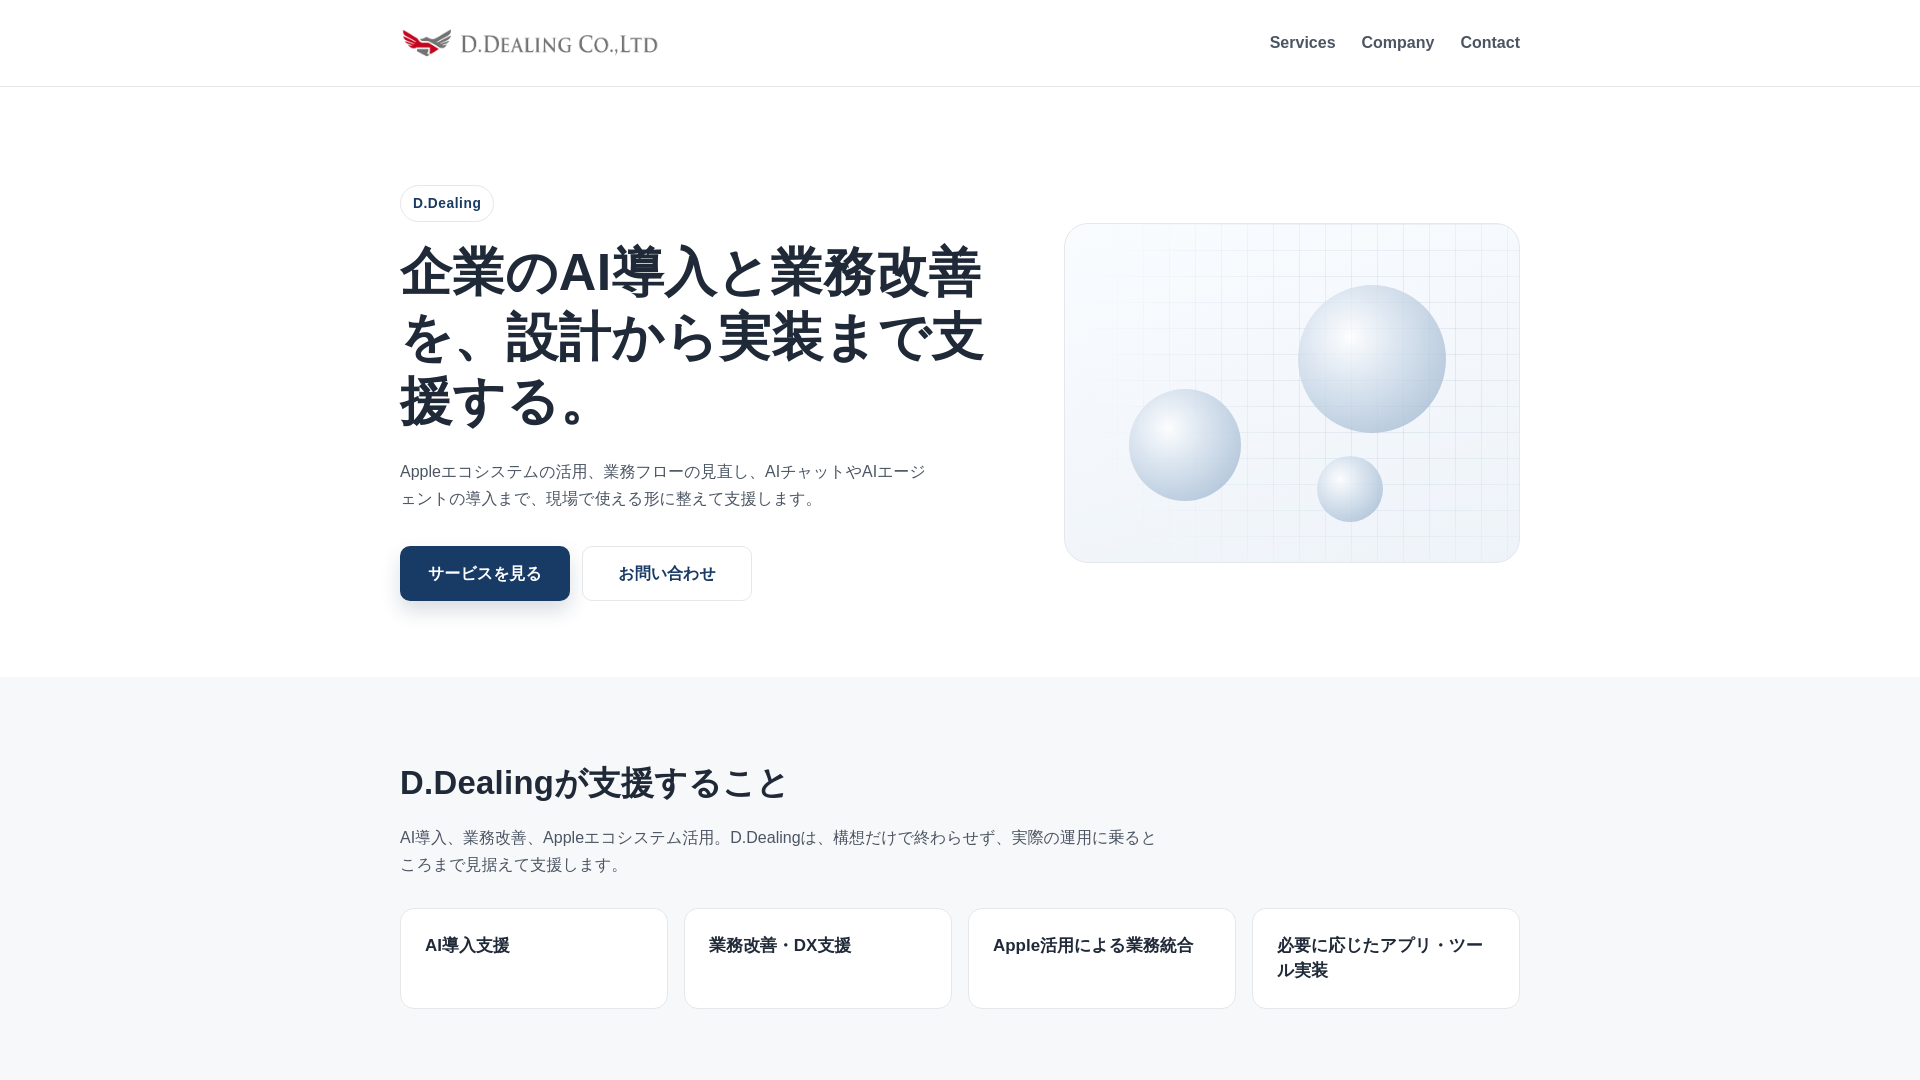
Task: Click the D.Dealing pill badge
Action: click(x=447, y=203)
